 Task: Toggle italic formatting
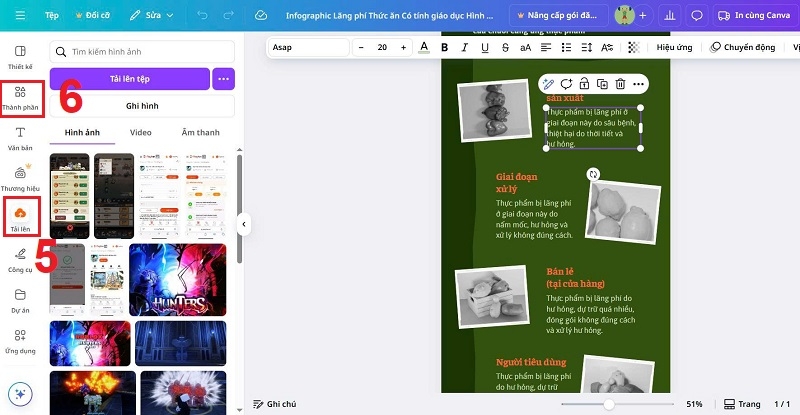pos(464,47)
